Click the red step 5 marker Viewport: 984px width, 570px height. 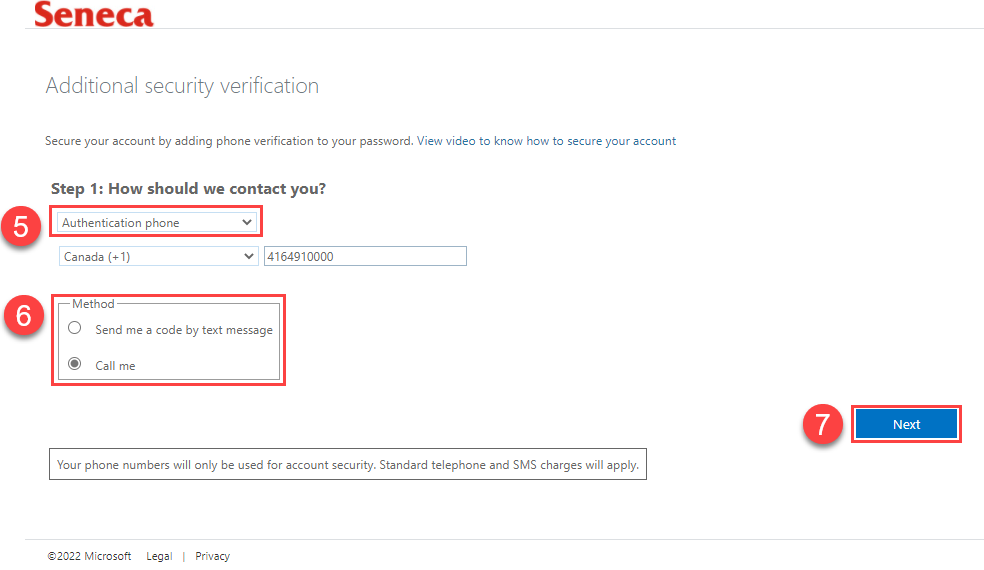[x=21, y=226]
